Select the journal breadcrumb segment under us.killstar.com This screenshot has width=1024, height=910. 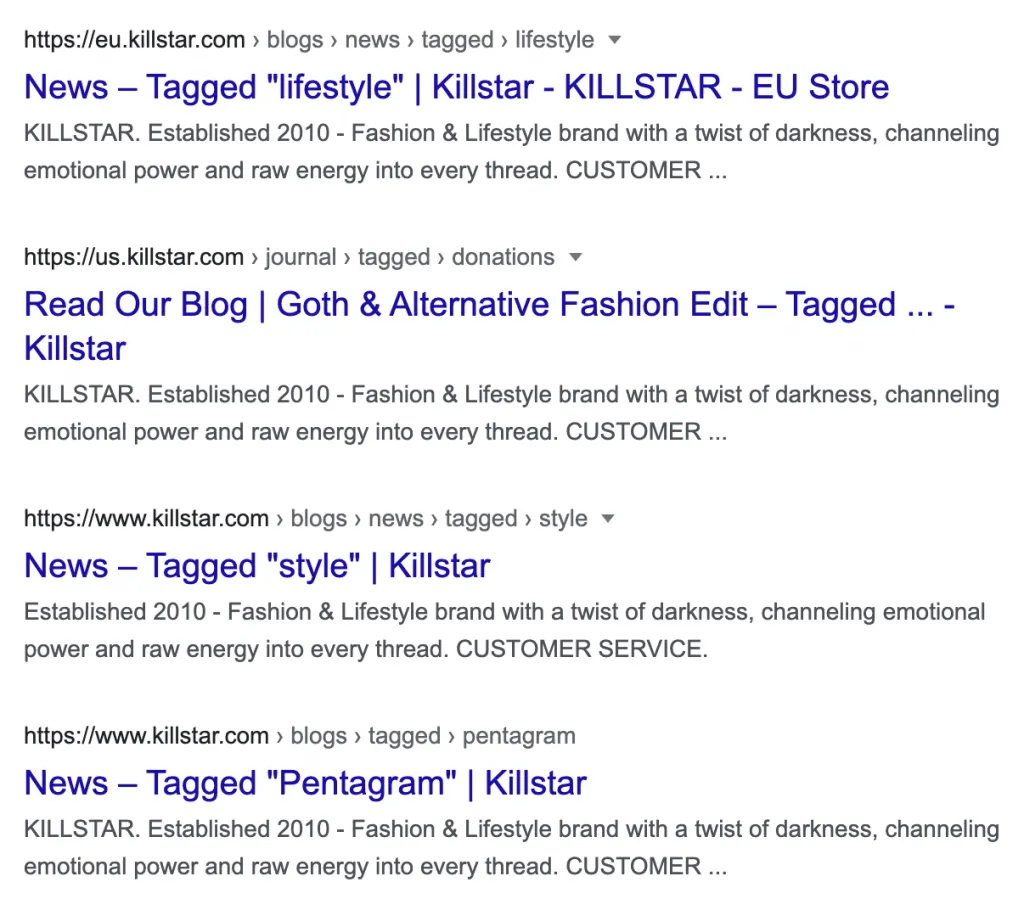300,257
